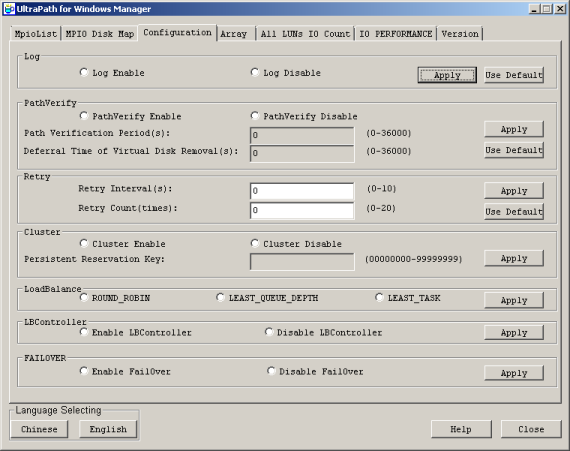Viewport: 570px width, 451px height.
Task: Click the (00000000-99999999) range text
Action: pos(414,259)
